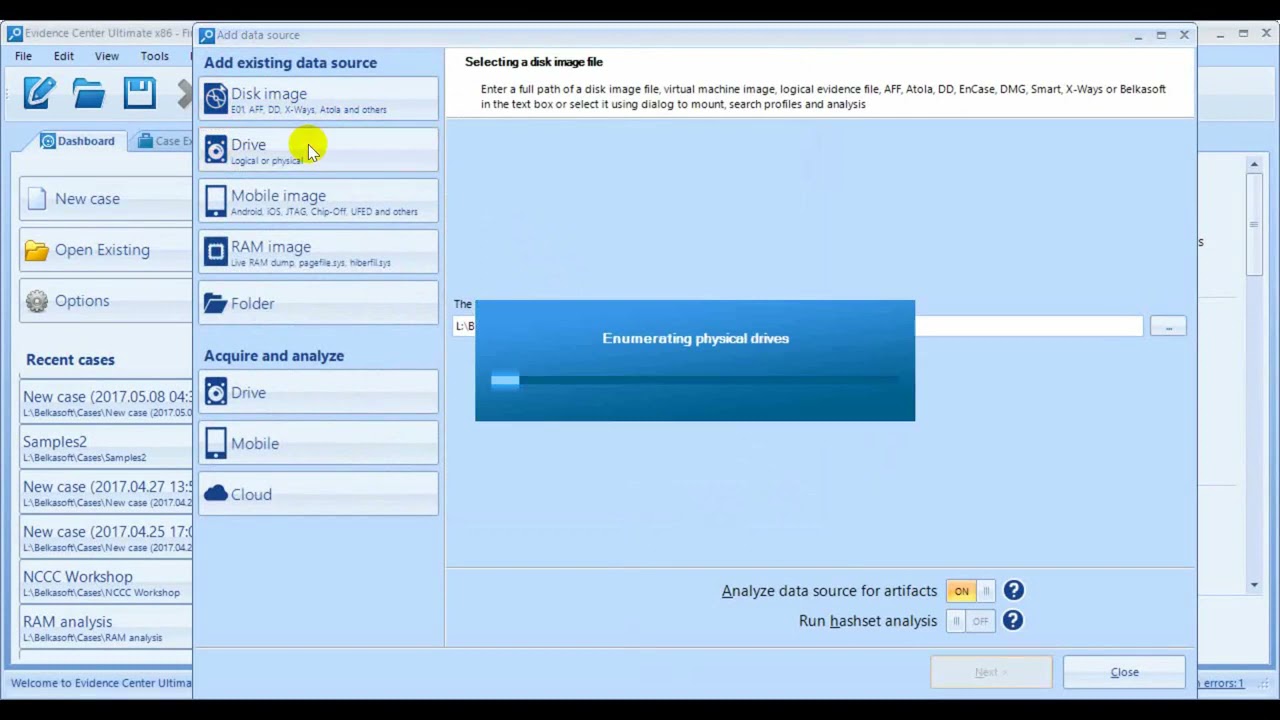
Task: Open help for Analyze data source for artifacts
Action: (x=1013, y=591)
